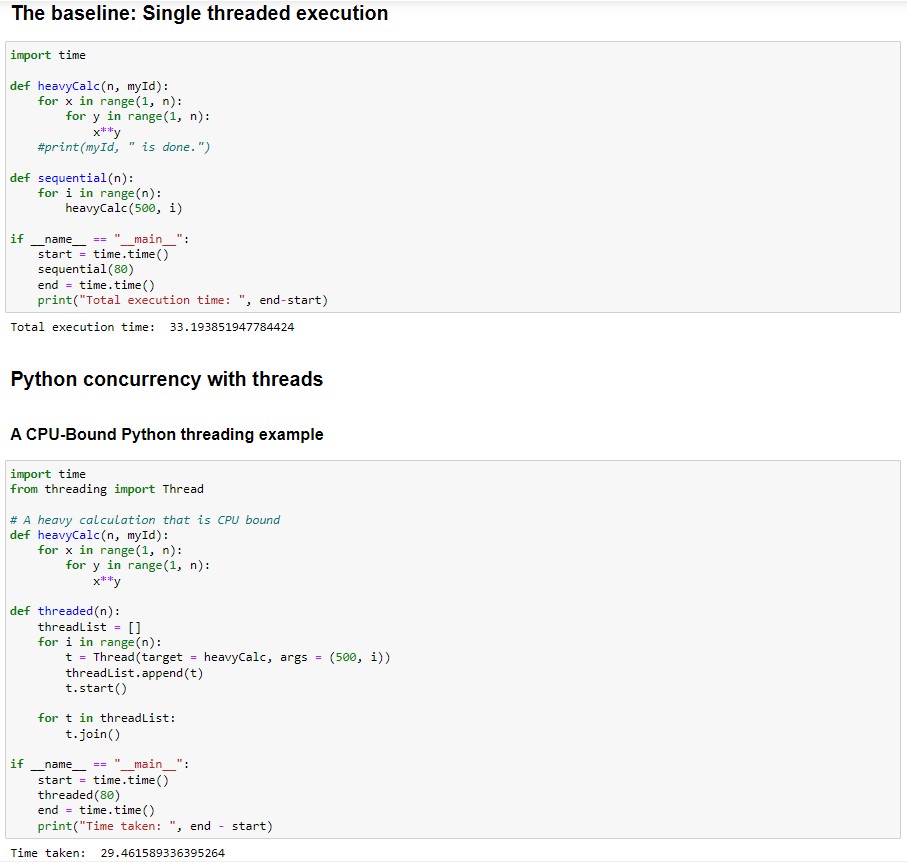Click 'def threaded(n):' line
This screenshot has height=862, width=907.
[65, 611]
